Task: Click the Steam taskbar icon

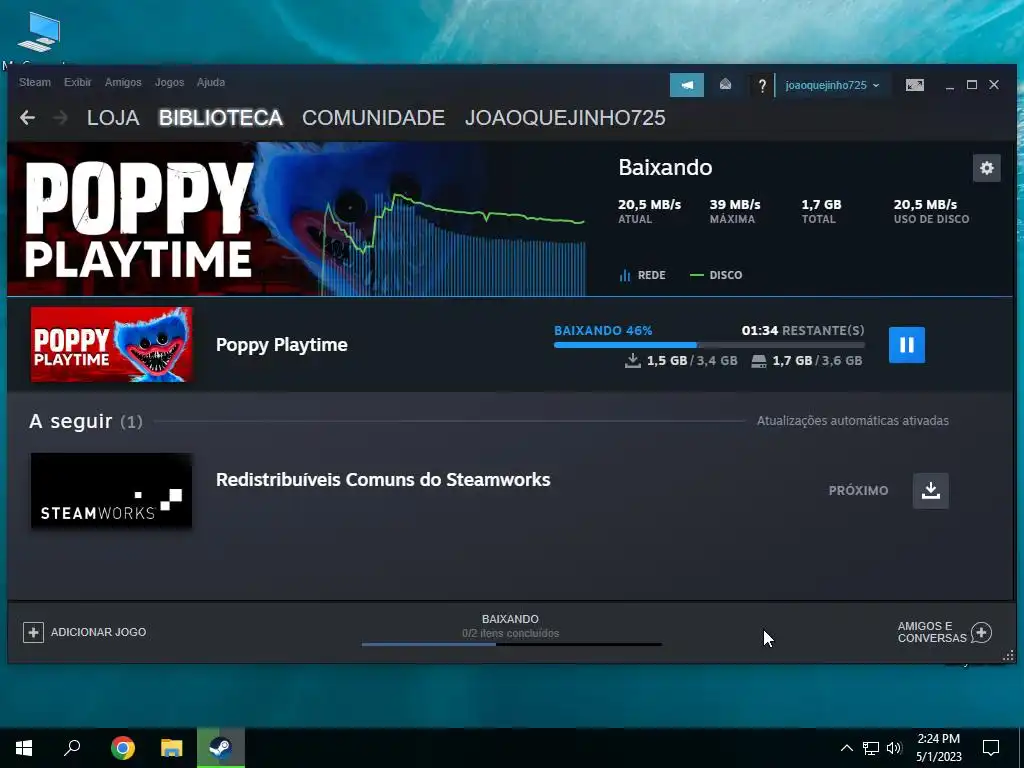Action: (x=221, y=748)
